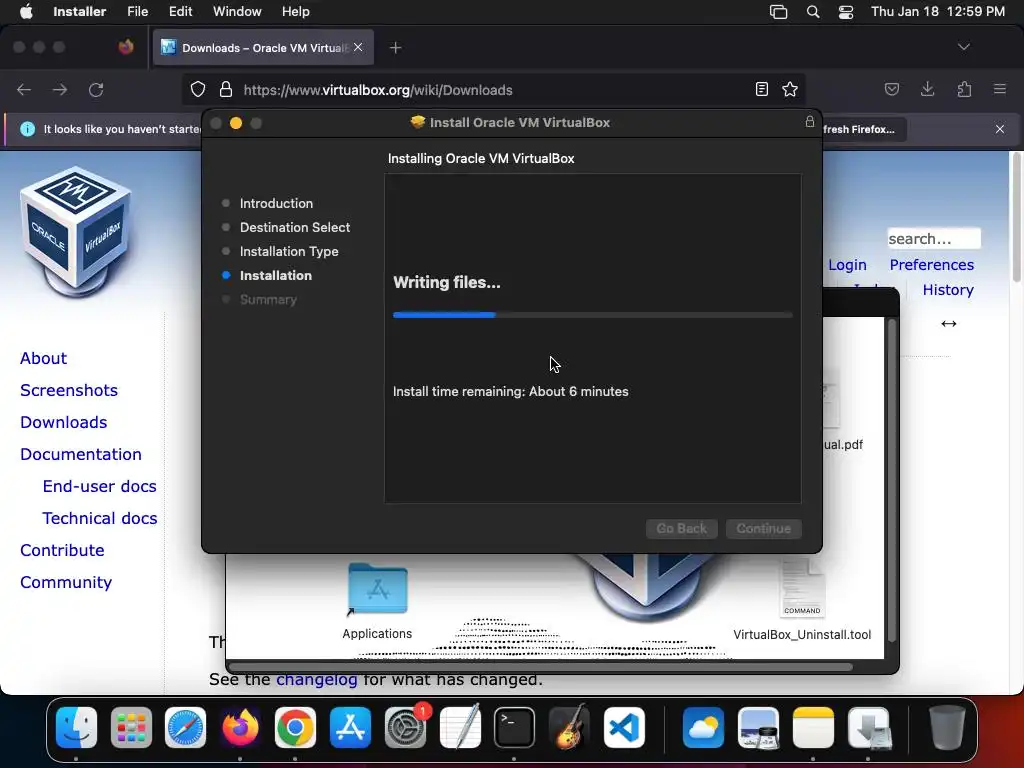The image size is (1024, 768).
Task: Open the Apple menu
Action: tap(26, 11)
